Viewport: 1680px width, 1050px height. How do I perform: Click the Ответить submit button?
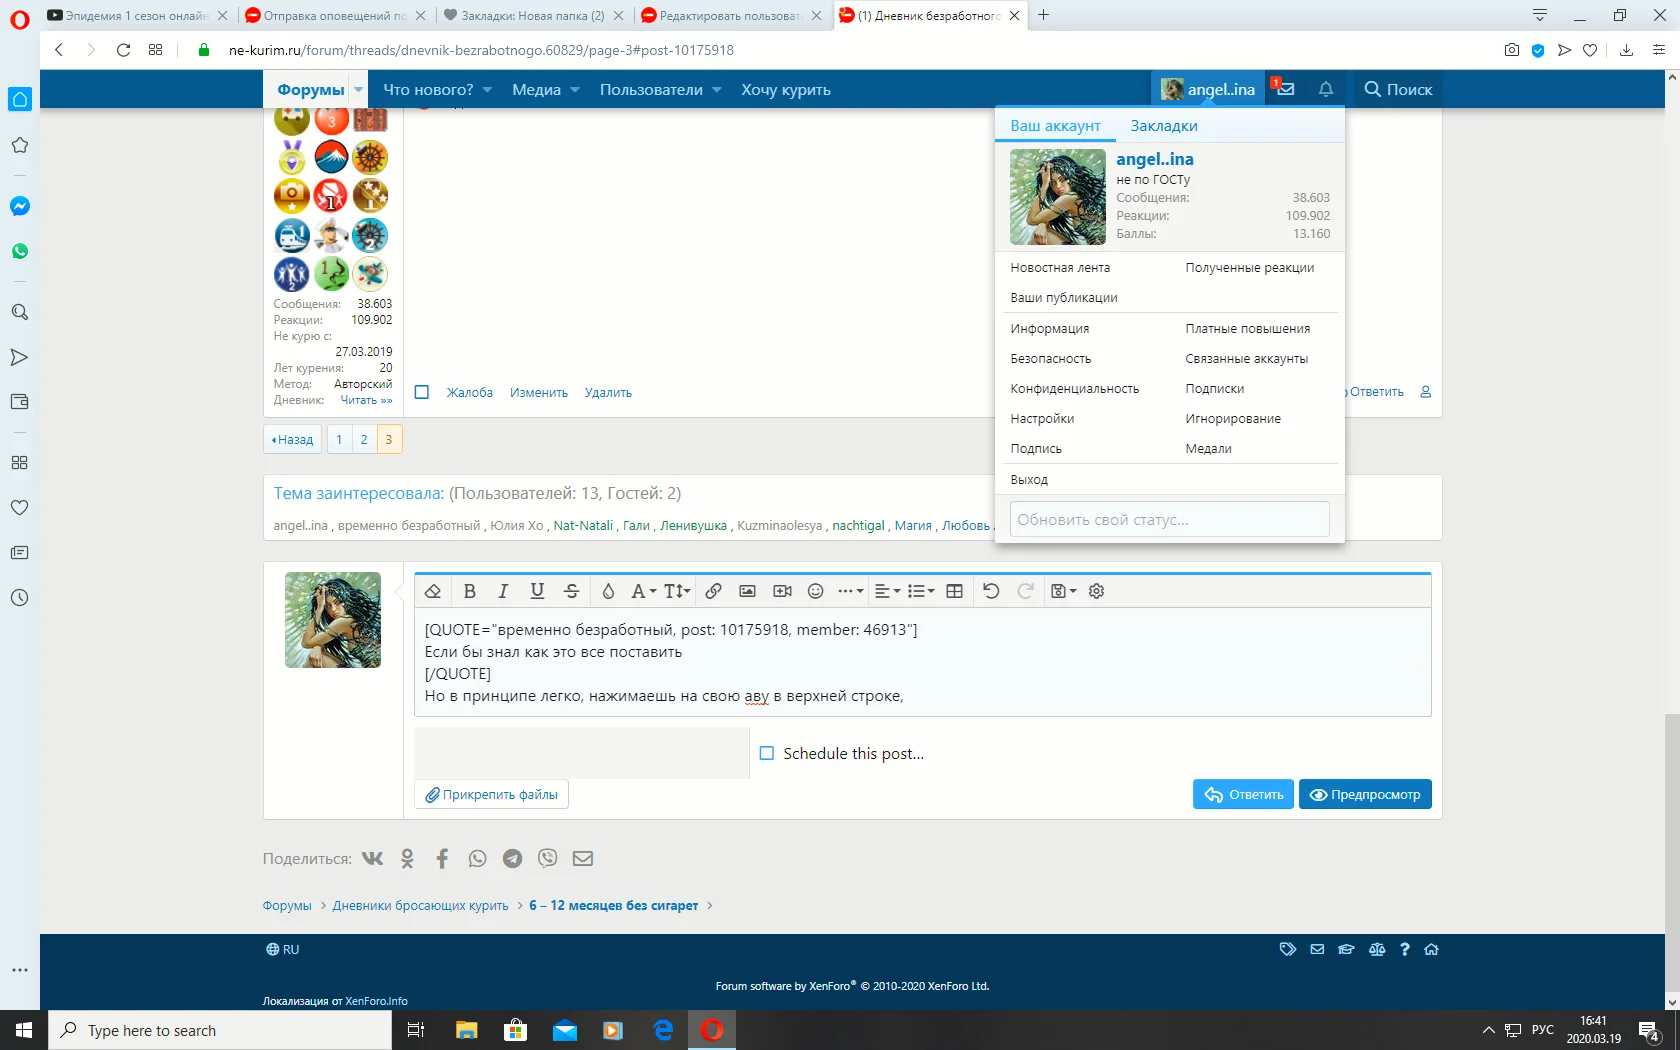pos(1243,794)
